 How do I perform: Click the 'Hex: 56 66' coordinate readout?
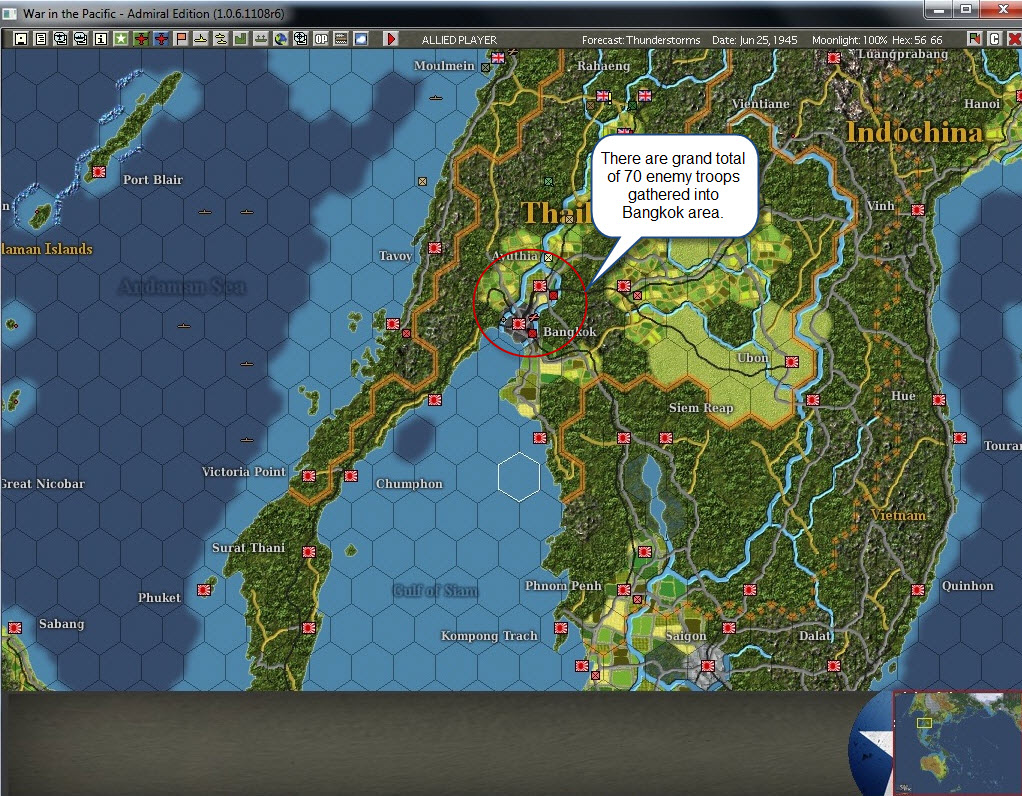coord(917,40)
